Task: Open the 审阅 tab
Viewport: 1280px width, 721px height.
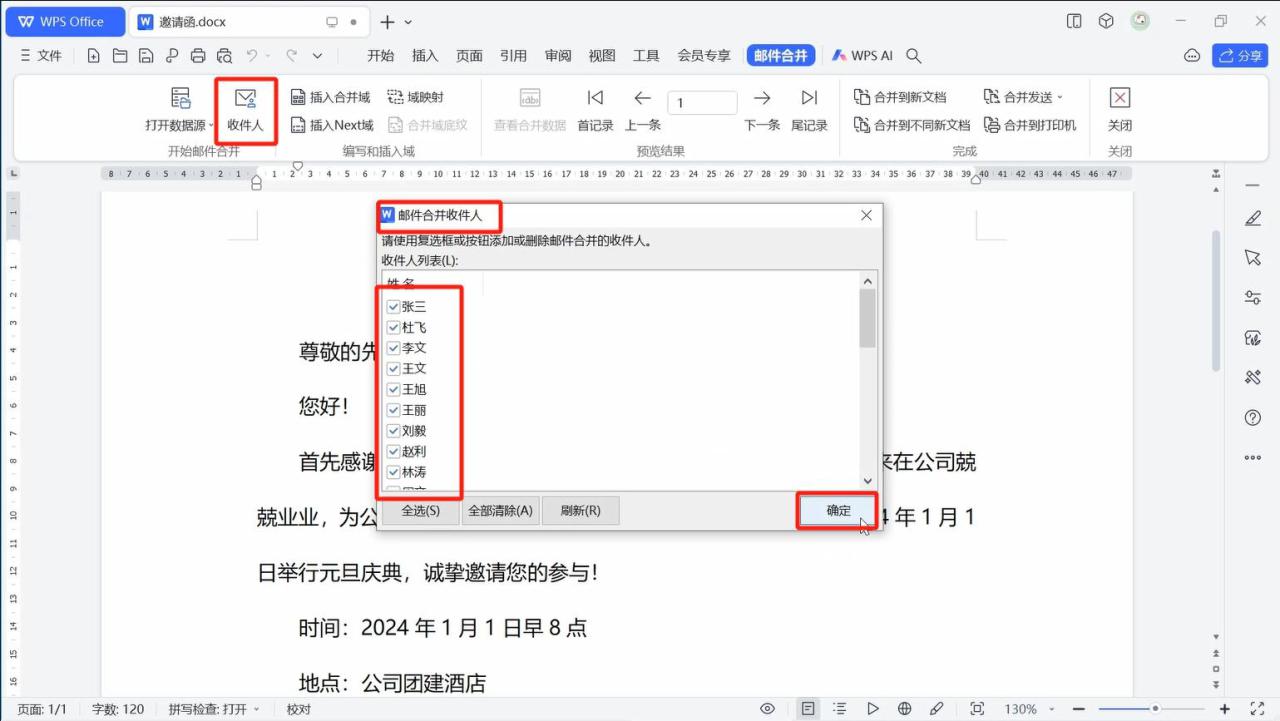Action: click(558, 56)
